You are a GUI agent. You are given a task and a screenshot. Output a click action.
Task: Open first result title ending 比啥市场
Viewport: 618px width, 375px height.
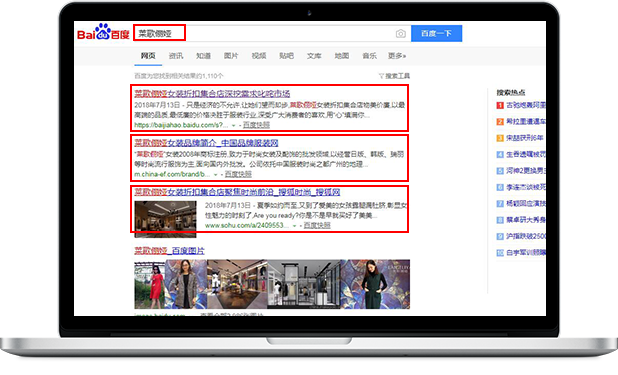coord(212,93)
